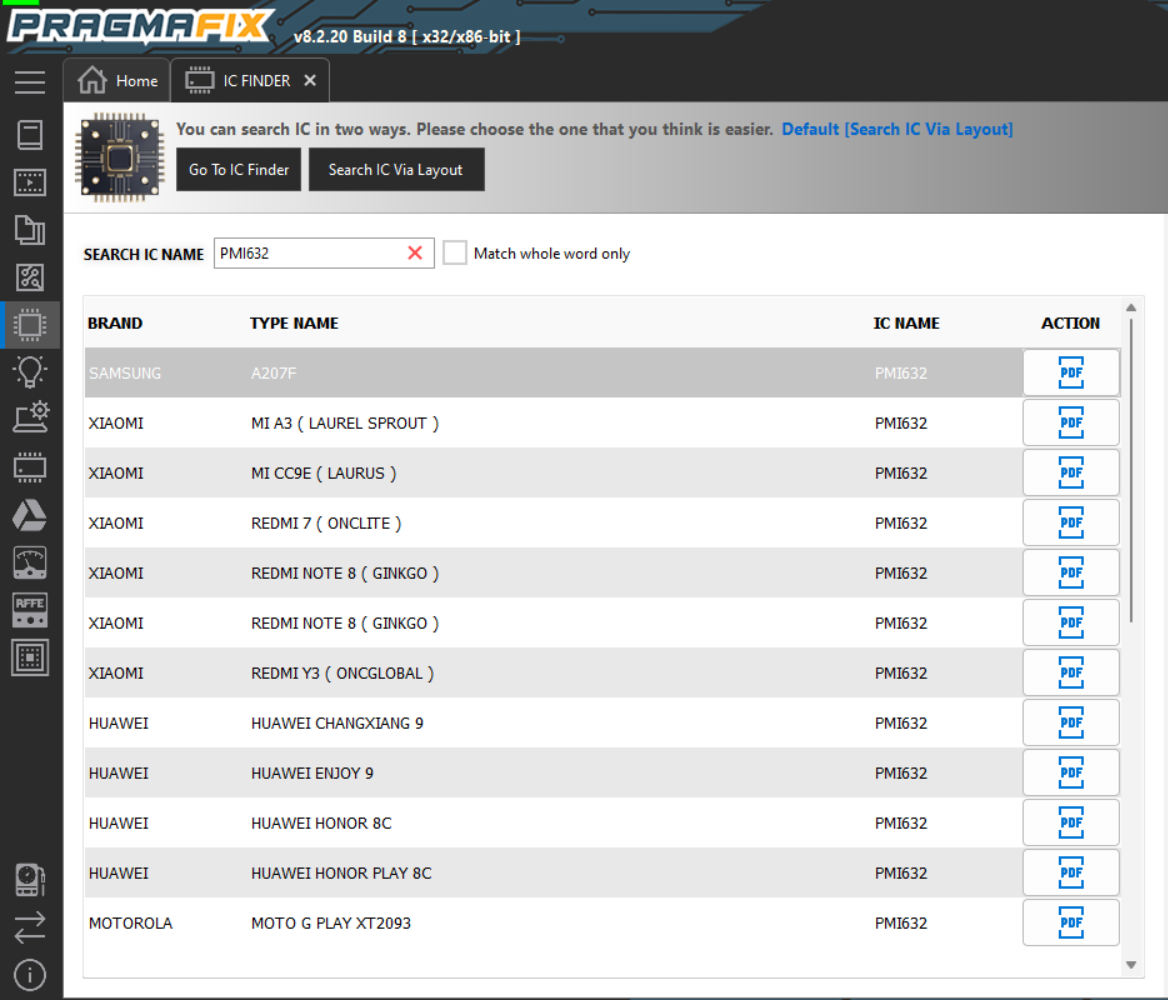Click the Go To IC Finder button
Screen dimensions: 1168x1000
point(238,169)
